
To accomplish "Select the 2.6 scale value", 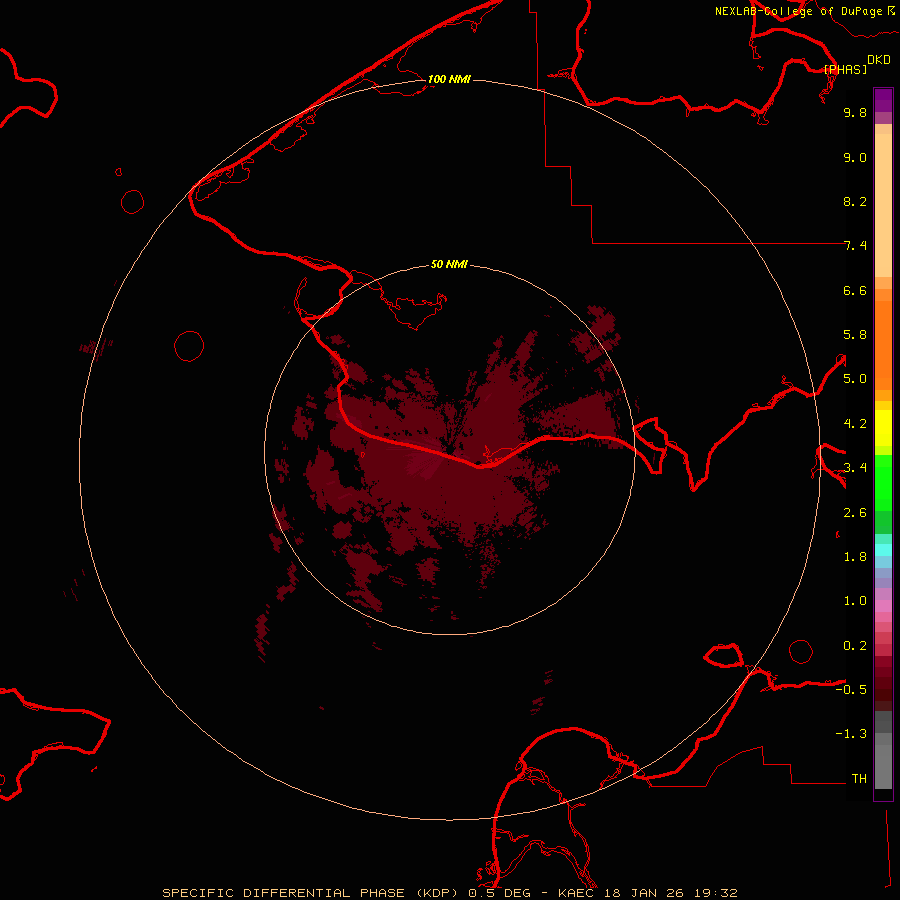I will click(855, 513).
